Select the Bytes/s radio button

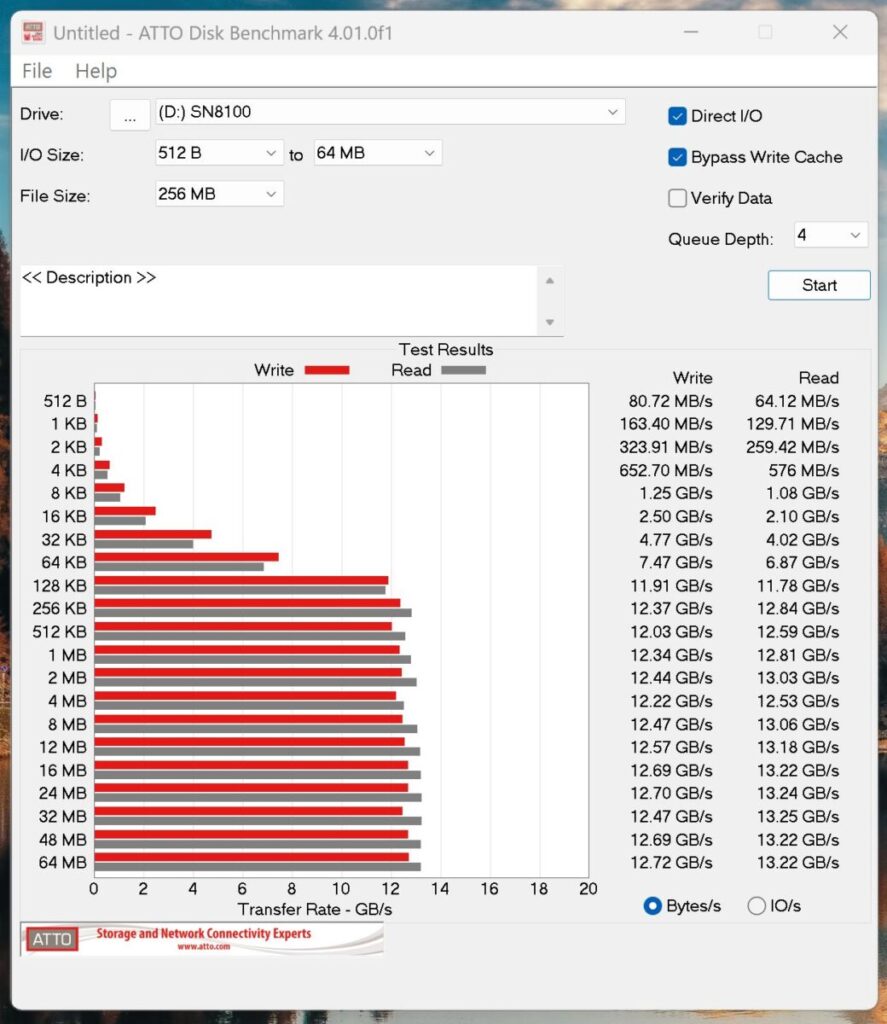coord(653,906)
